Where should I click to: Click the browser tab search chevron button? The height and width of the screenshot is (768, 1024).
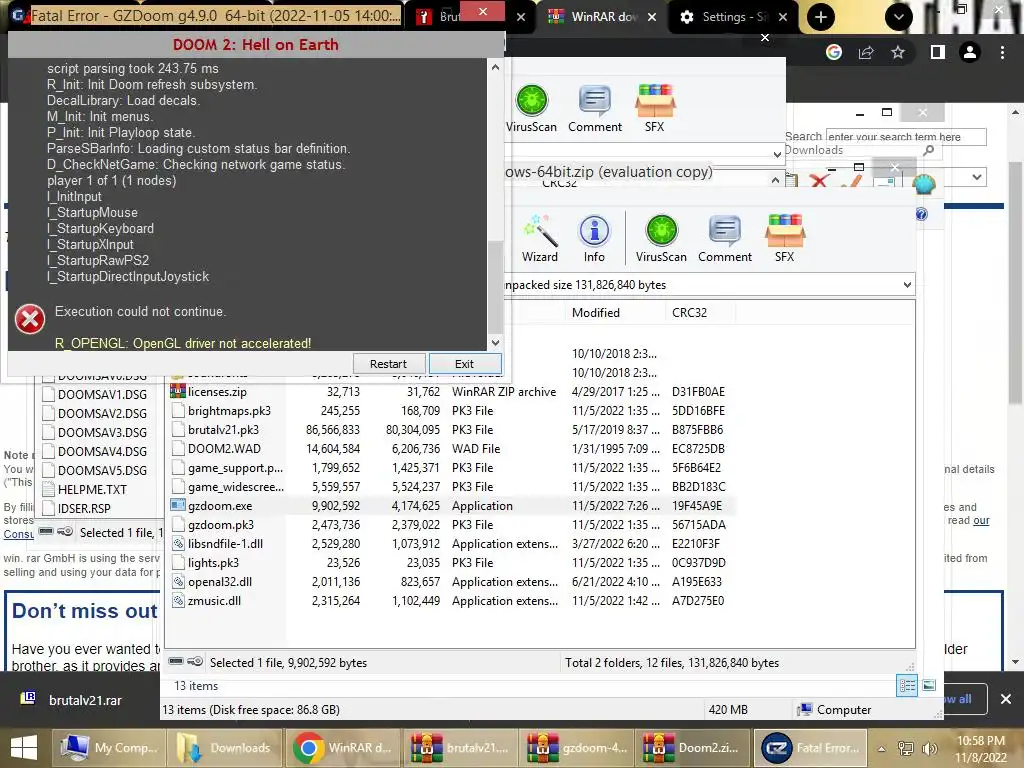pos(899,17)
